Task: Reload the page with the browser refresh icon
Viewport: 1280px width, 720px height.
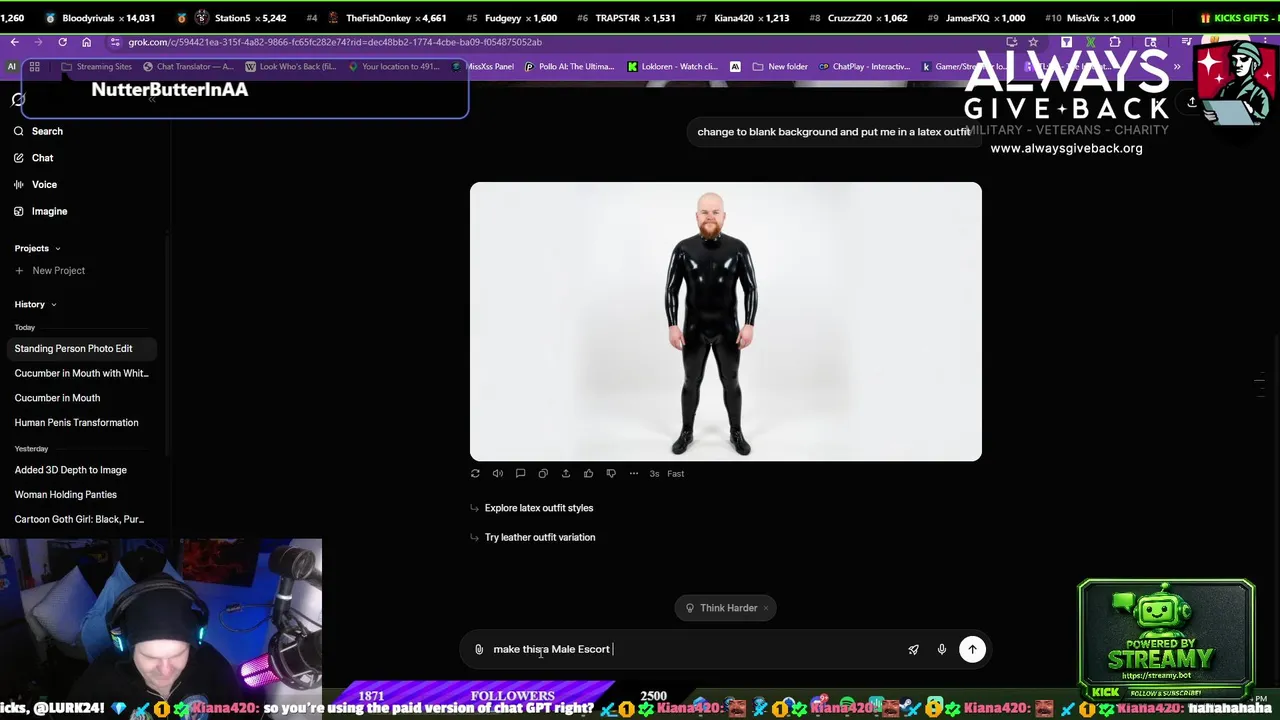Action: coord(62,42)
